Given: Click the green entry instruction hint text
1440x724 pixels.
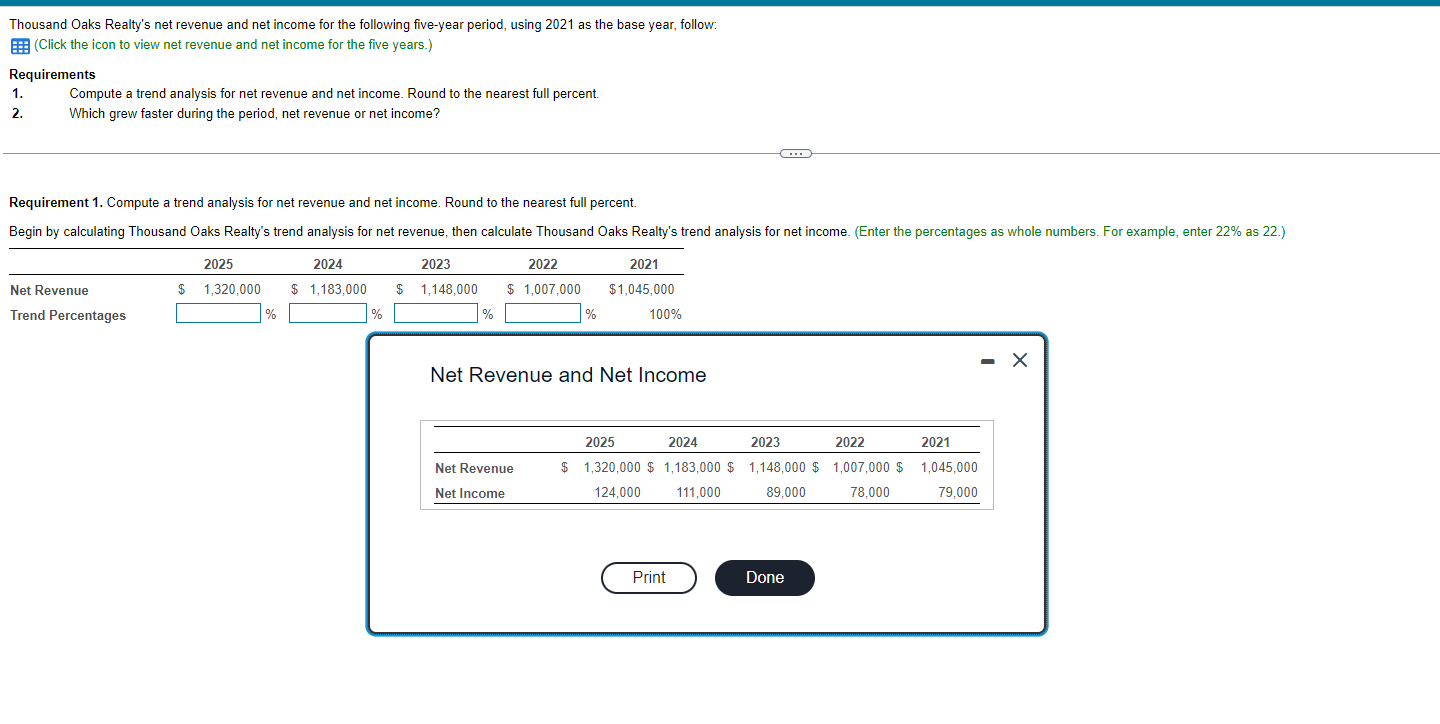Looking at the screenshot, I should [1070, 232].
